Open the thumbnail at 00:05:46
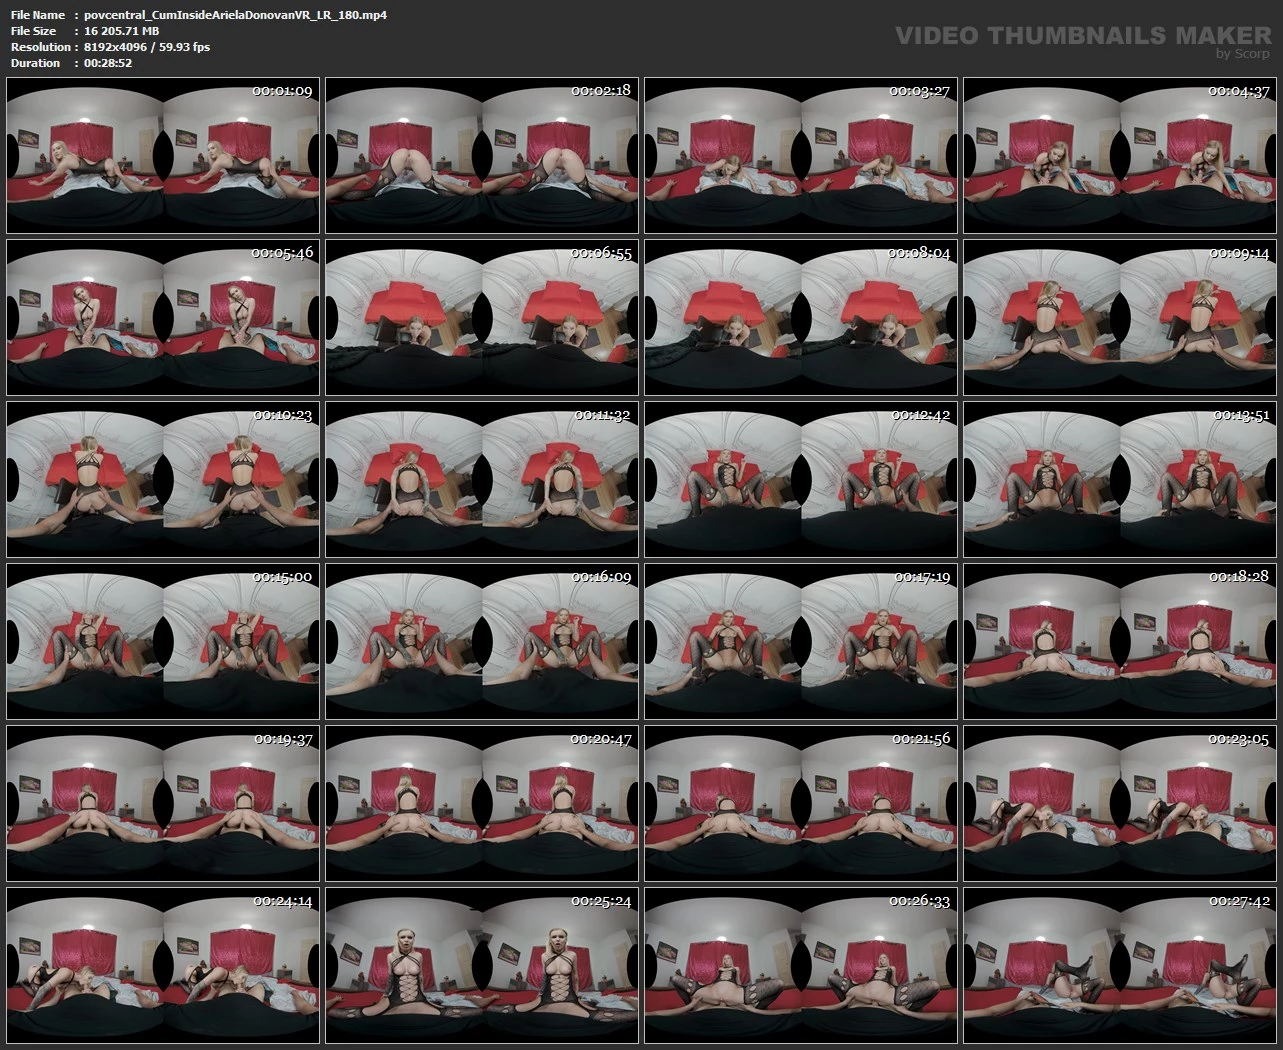 pyautogui.click(x=163, y=318)
